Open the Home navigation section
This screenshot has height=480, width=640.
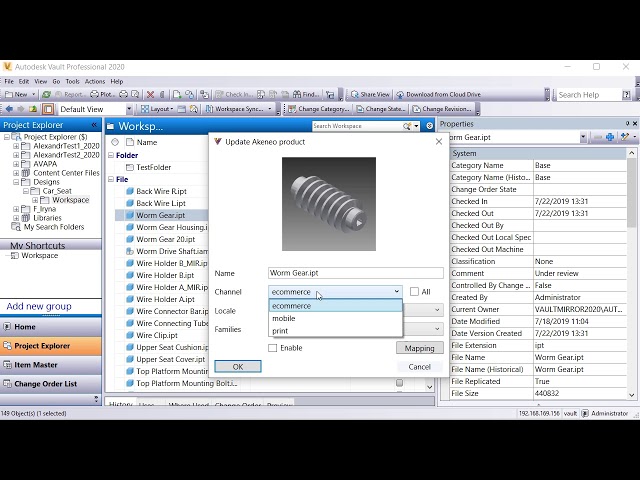pyautogui.click(x=51, y=327)
